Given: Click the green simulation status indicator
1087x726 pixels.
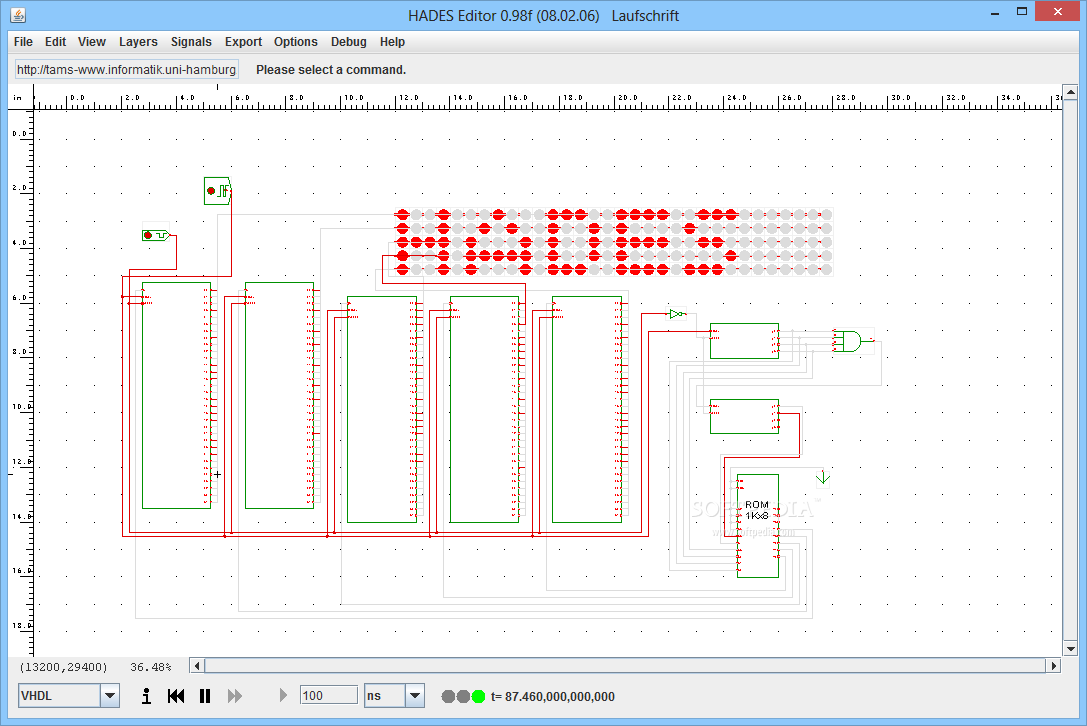Looking at the screenshot, I should point(478,696).
